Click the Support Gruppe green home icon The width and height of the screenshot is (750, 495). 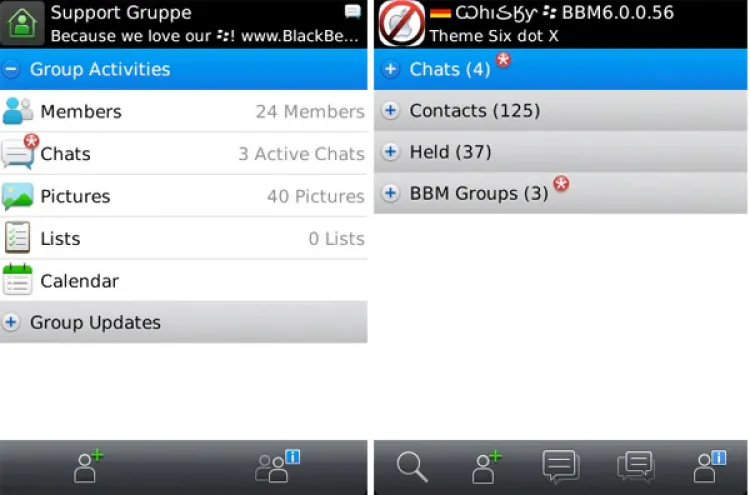pyautogui.click(x=23, y=24)
